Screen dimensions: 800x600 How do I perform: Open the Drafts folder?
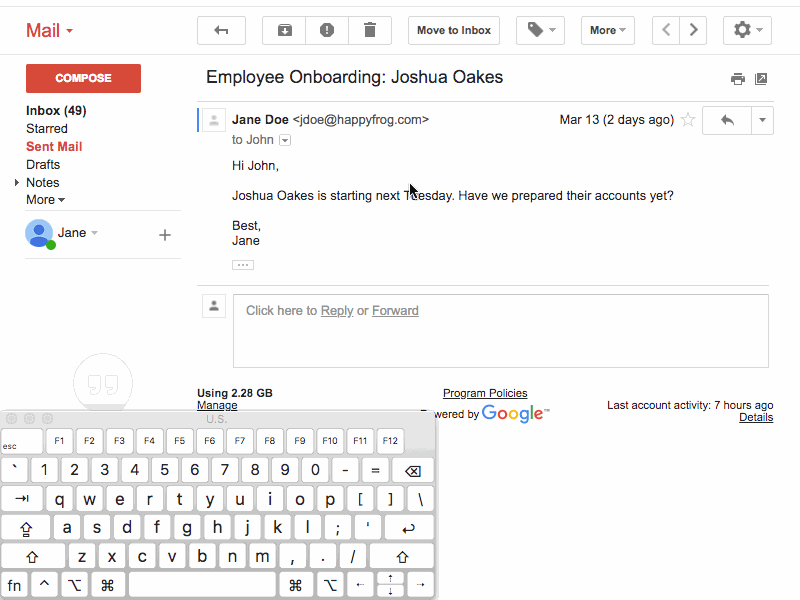[43, 164]
